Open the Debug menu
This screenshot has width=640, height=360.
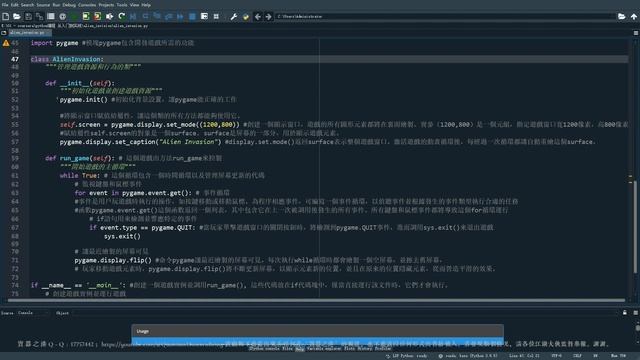(x=69, y=5)
